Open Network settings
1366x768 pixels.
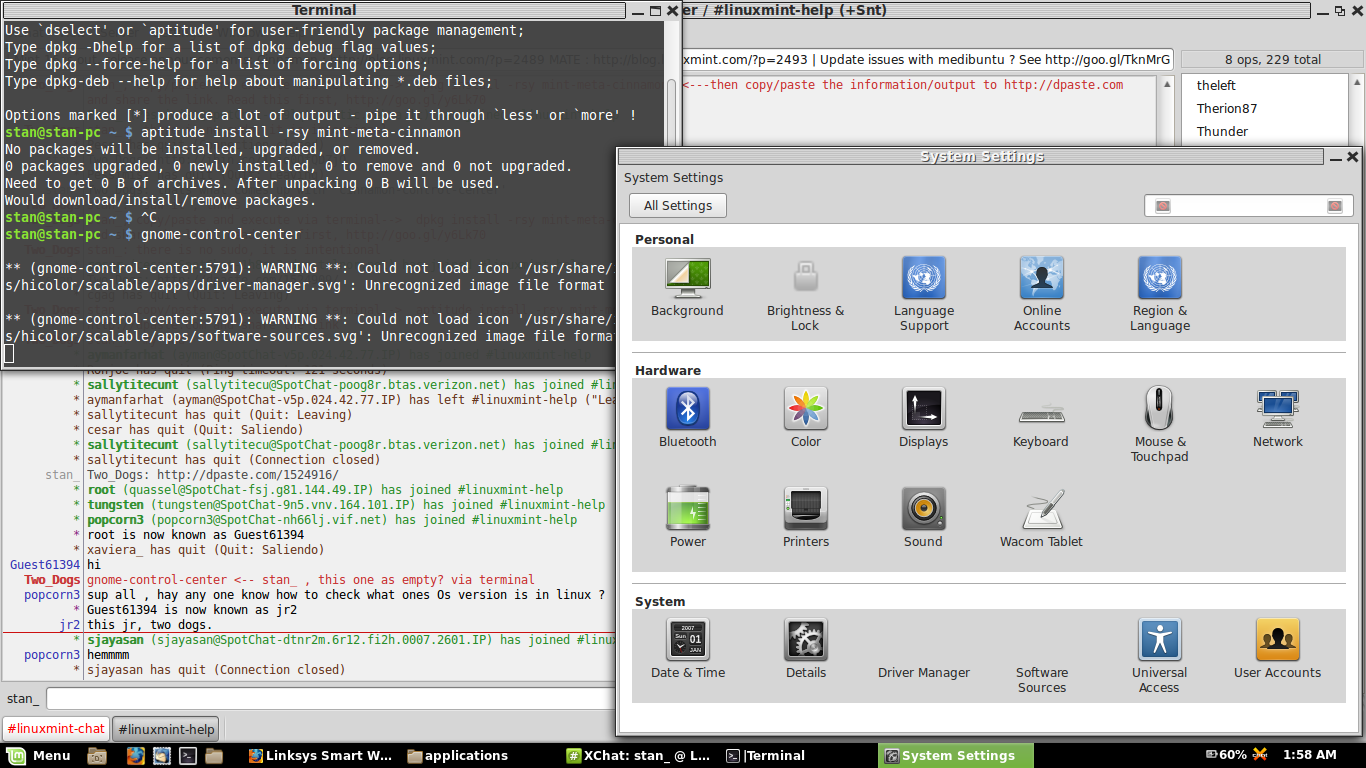pyautogui.click(x=1277, y=418)
